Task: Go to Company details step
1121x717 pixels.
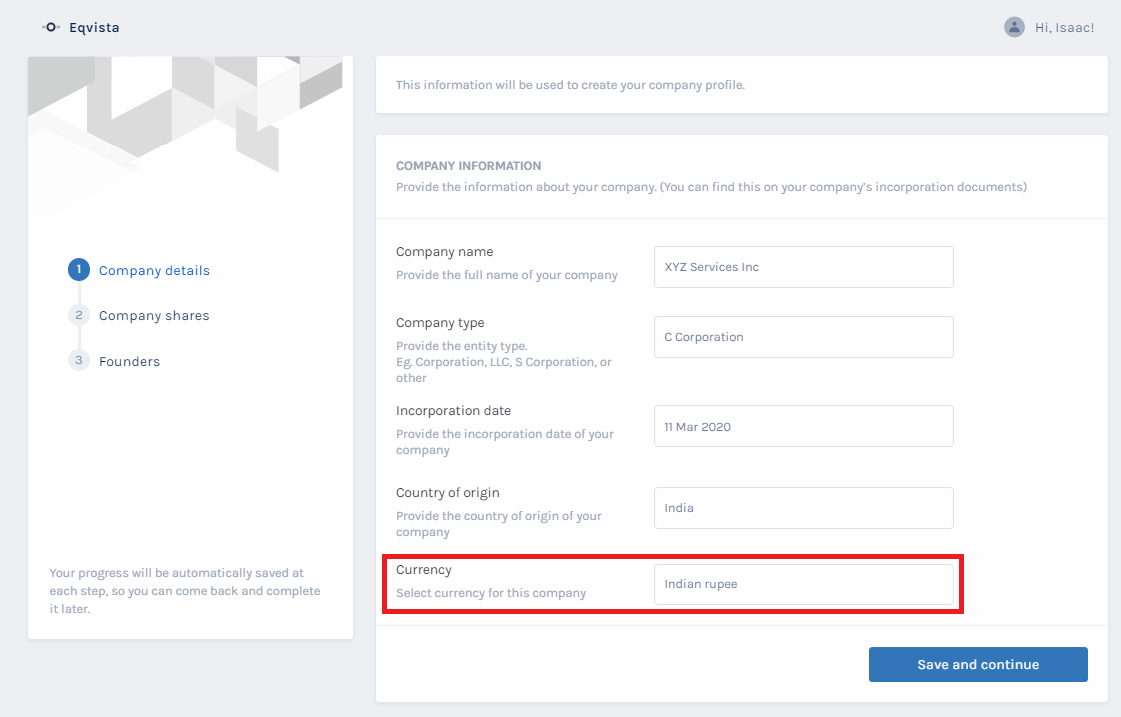Action: 154,270
